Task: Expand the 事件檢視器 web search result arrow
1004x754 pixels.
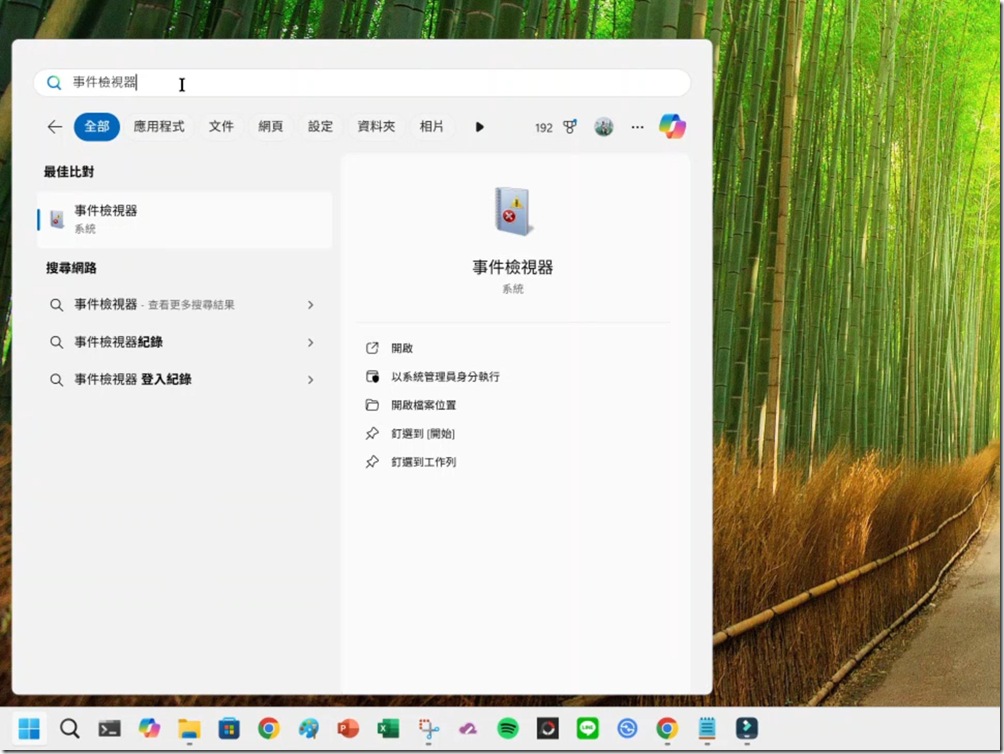Action: [x=310, y=305]
